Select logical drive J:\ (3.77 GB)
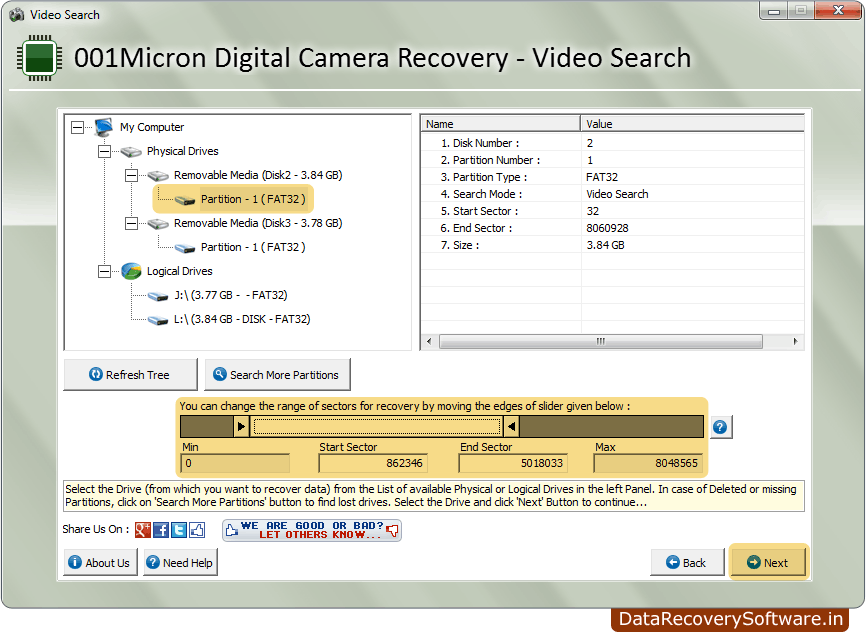 (231, 295)
